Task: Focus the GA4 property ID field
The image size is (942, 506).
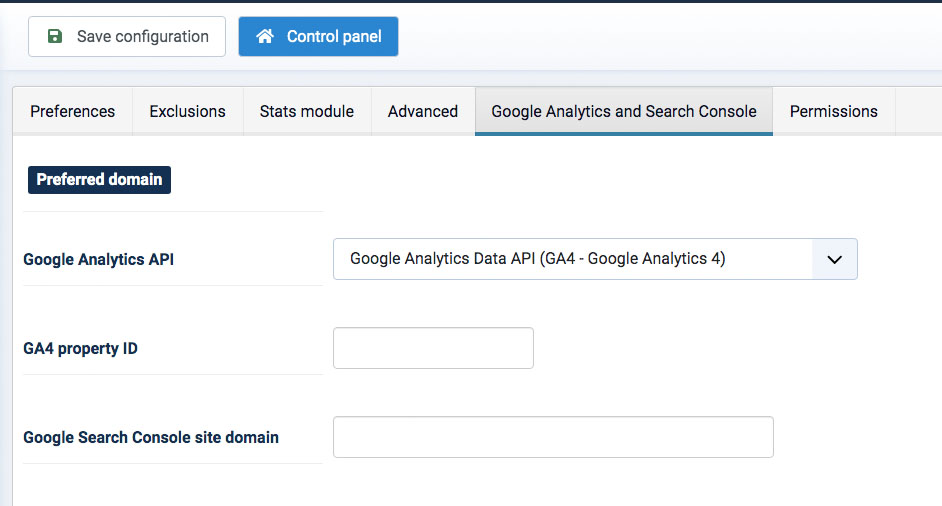Action: pos(433,348)
